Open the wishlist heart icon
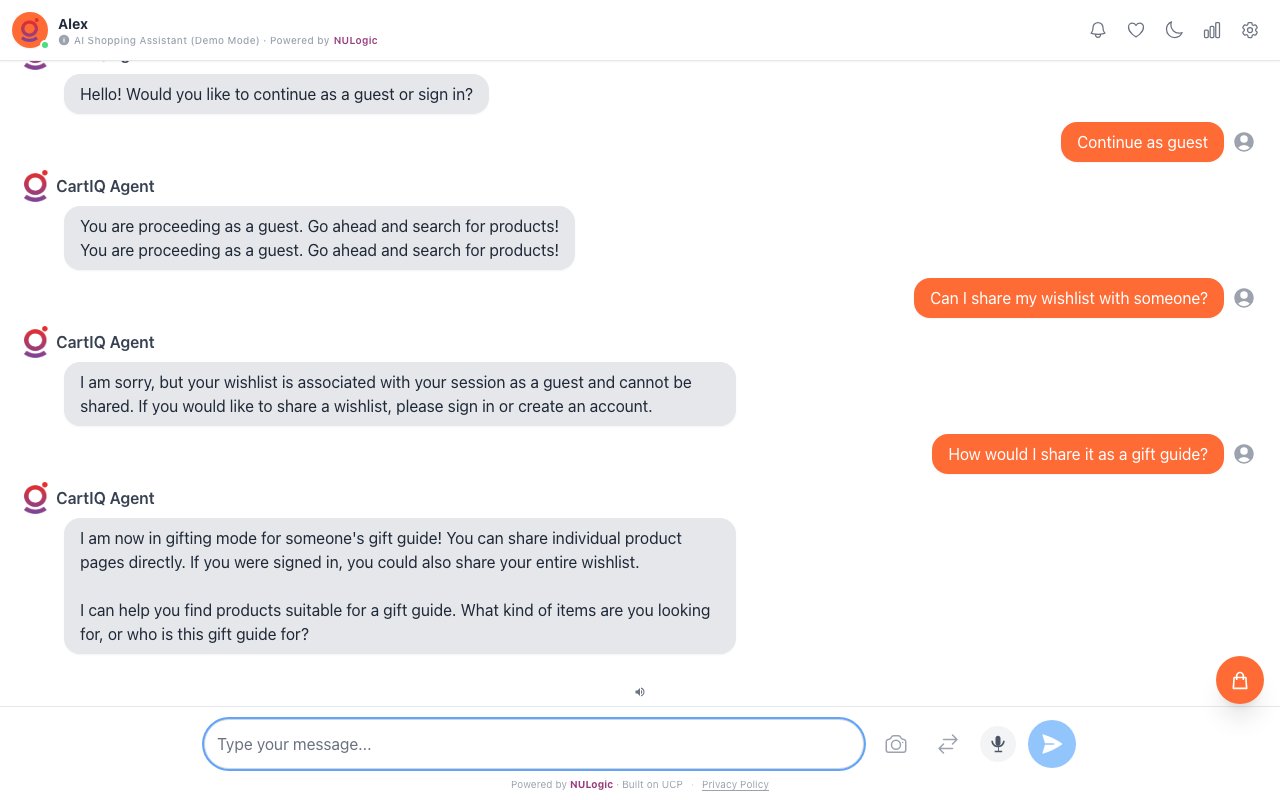The width and height of the screenshot is (1280, 800). click(x=1136, y=30)
